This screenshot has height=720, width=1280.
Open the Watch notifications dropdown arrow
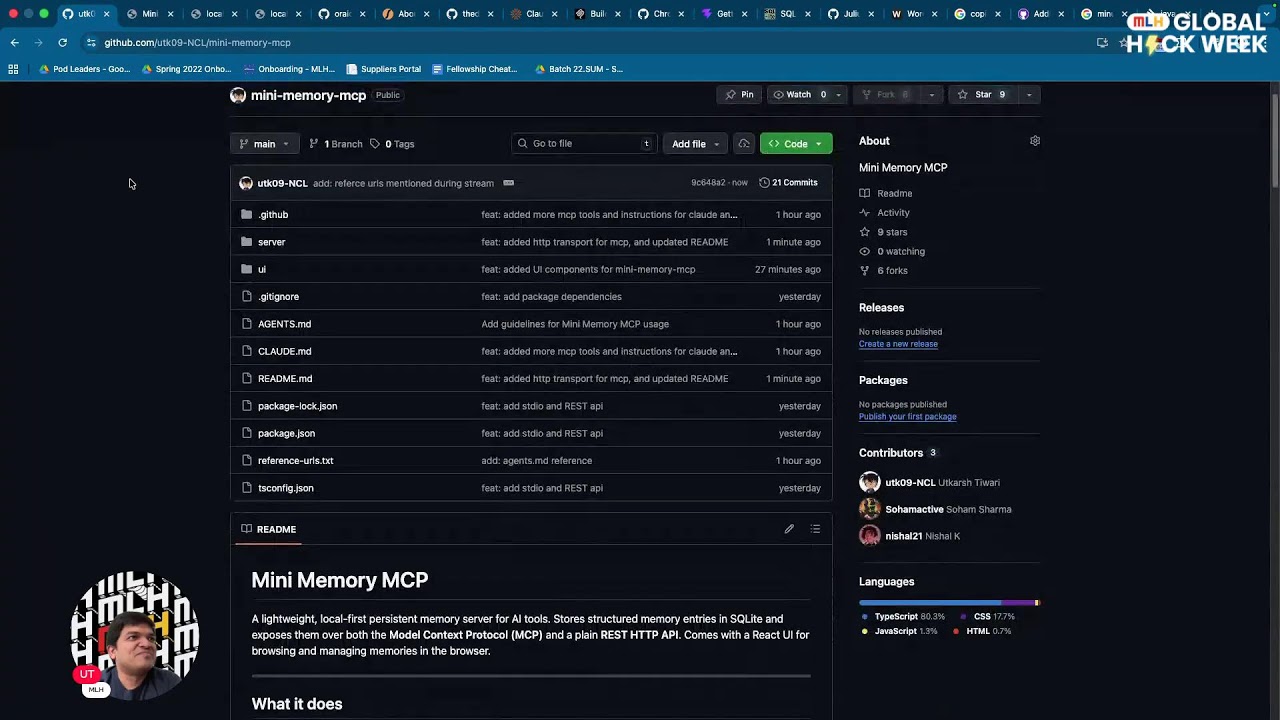(838, 95)
